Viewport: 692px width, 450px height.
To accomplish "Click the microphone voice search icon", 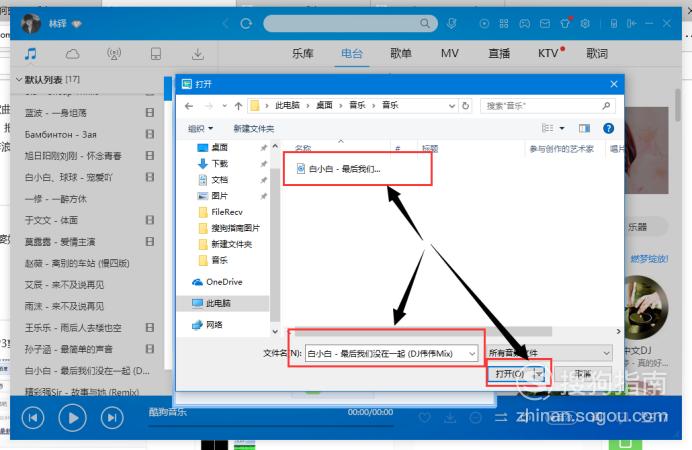I will tap(451, 23).
